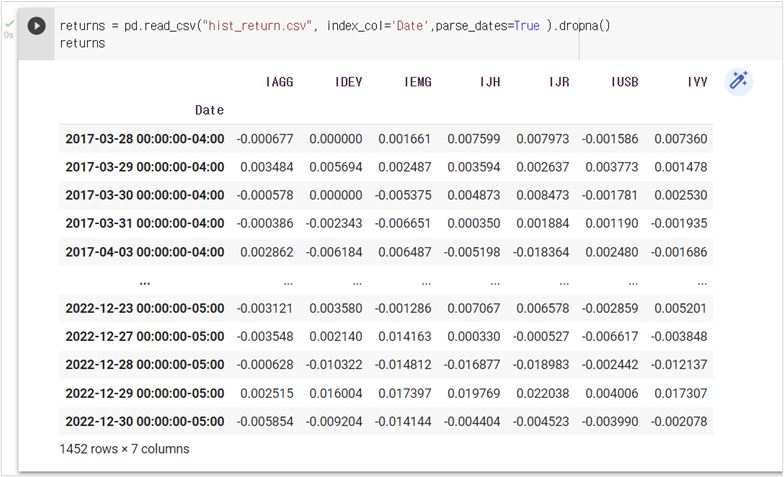This screenshot has width=784, height=477.
Task: Select the IUSB column header
Action: [x=626, y=82]
